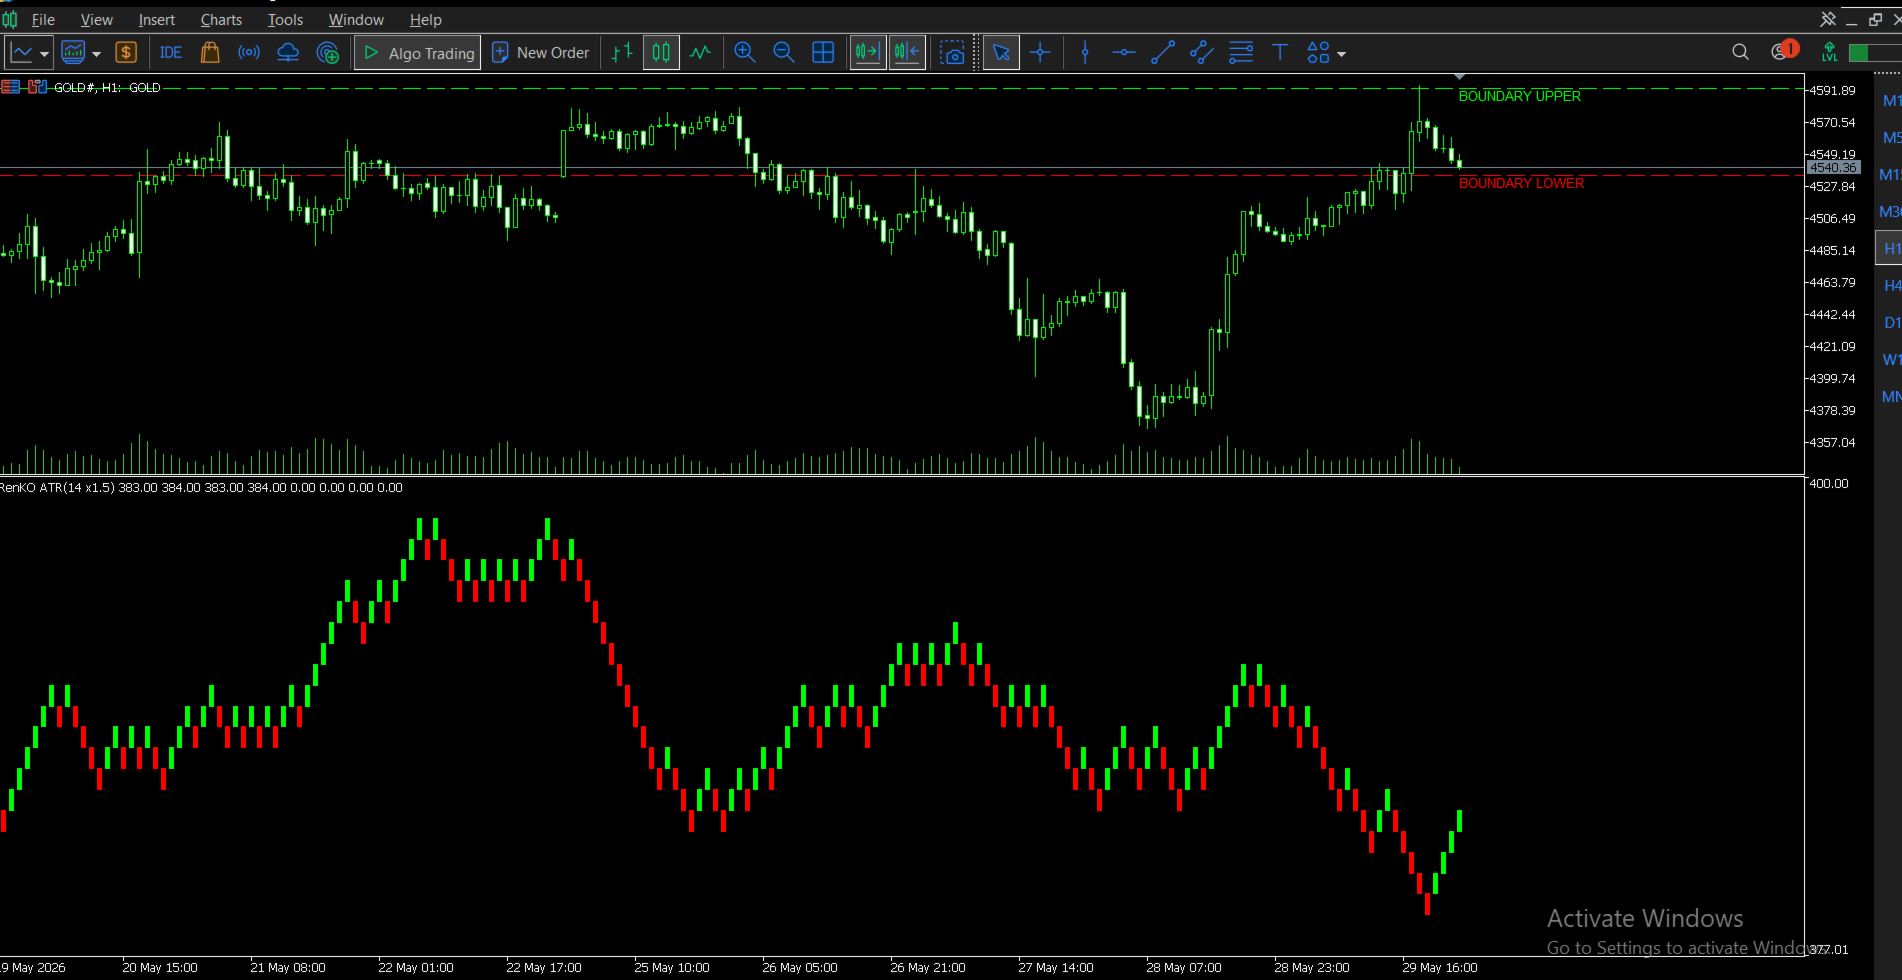
Task: Open the Charts menu
Action: click(x=221, y=20)
